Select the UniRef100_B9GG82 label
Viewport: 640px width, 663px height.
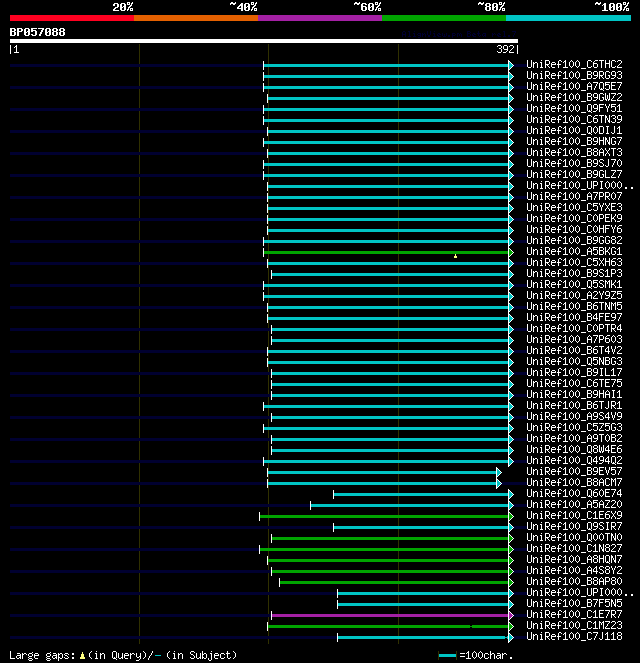click(x=574, y=240)
